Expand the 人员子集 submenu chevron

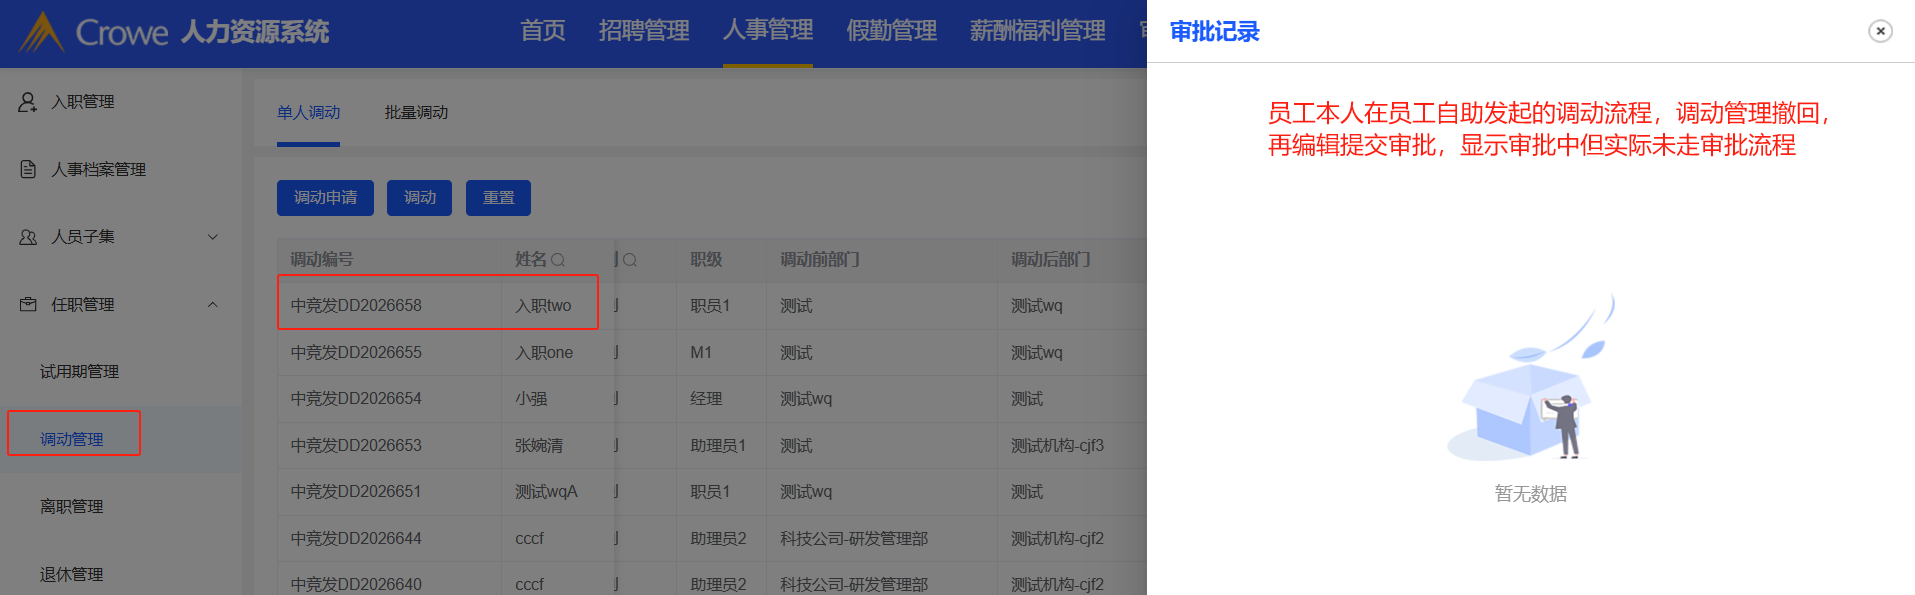(212, 237)
